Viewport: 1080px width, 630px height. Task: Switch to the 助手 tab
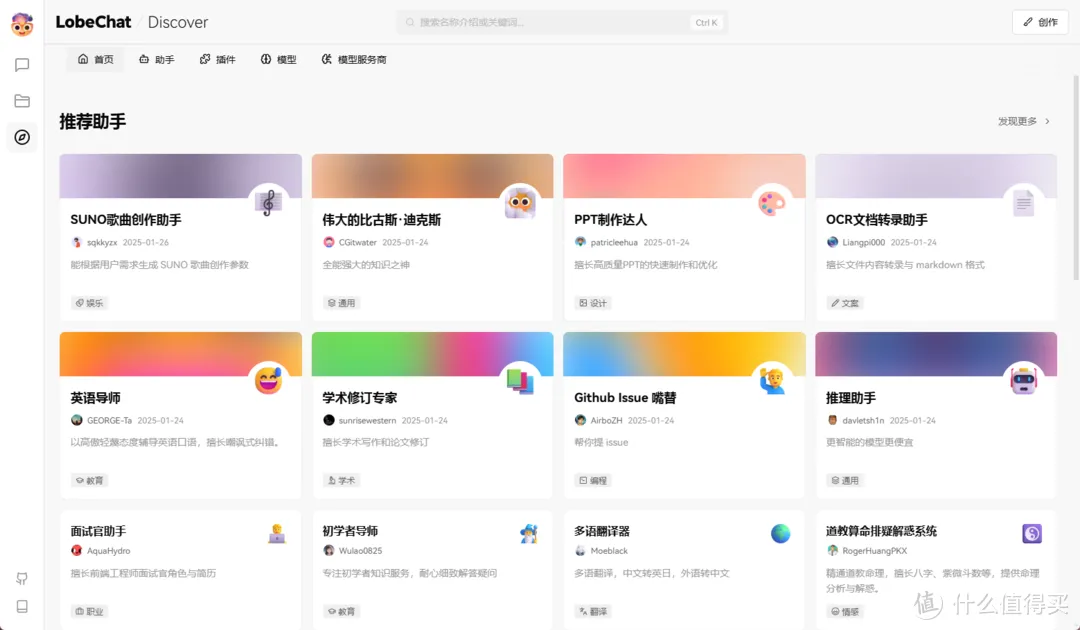156,59
